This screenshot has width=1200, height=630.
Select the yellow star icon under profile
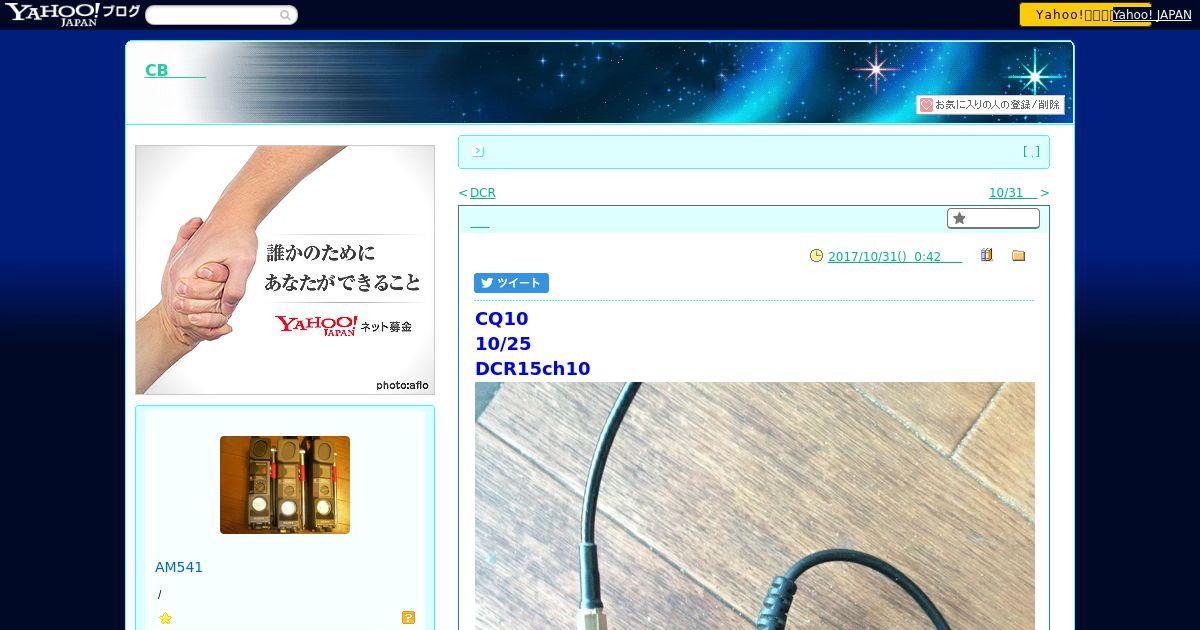click(166, 618)
